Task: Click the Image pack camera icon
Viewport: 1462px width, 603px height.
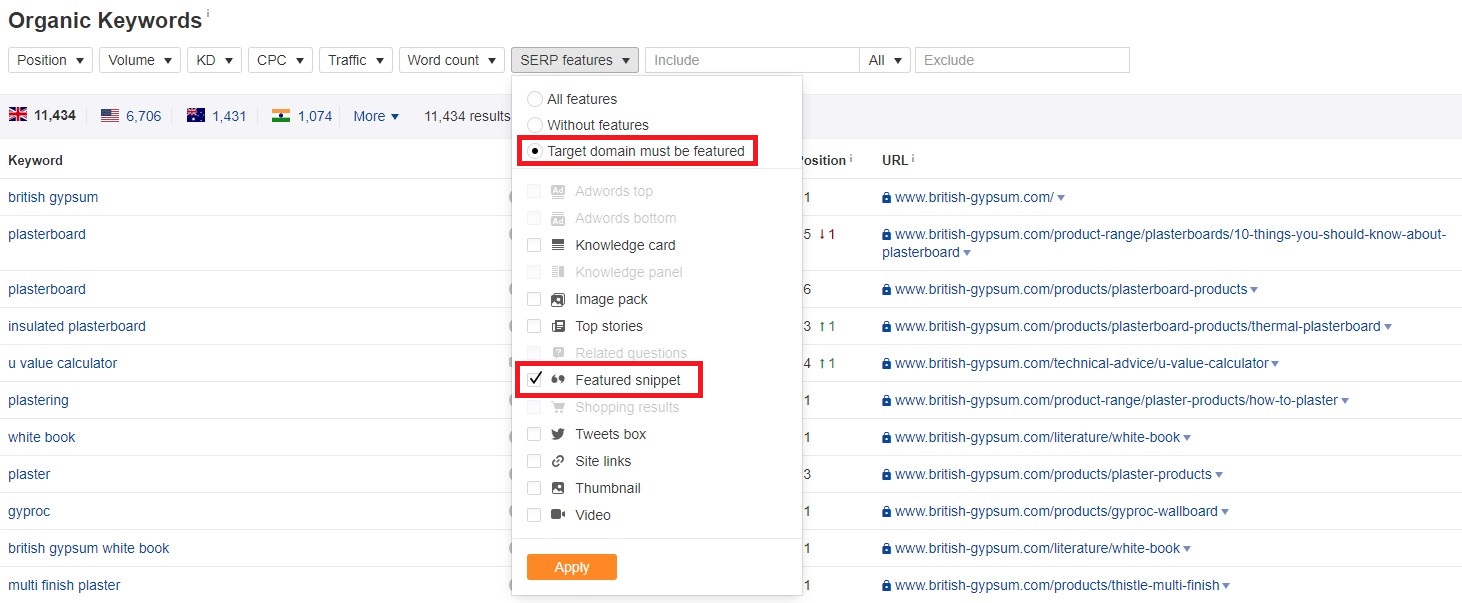Action: 557,299
